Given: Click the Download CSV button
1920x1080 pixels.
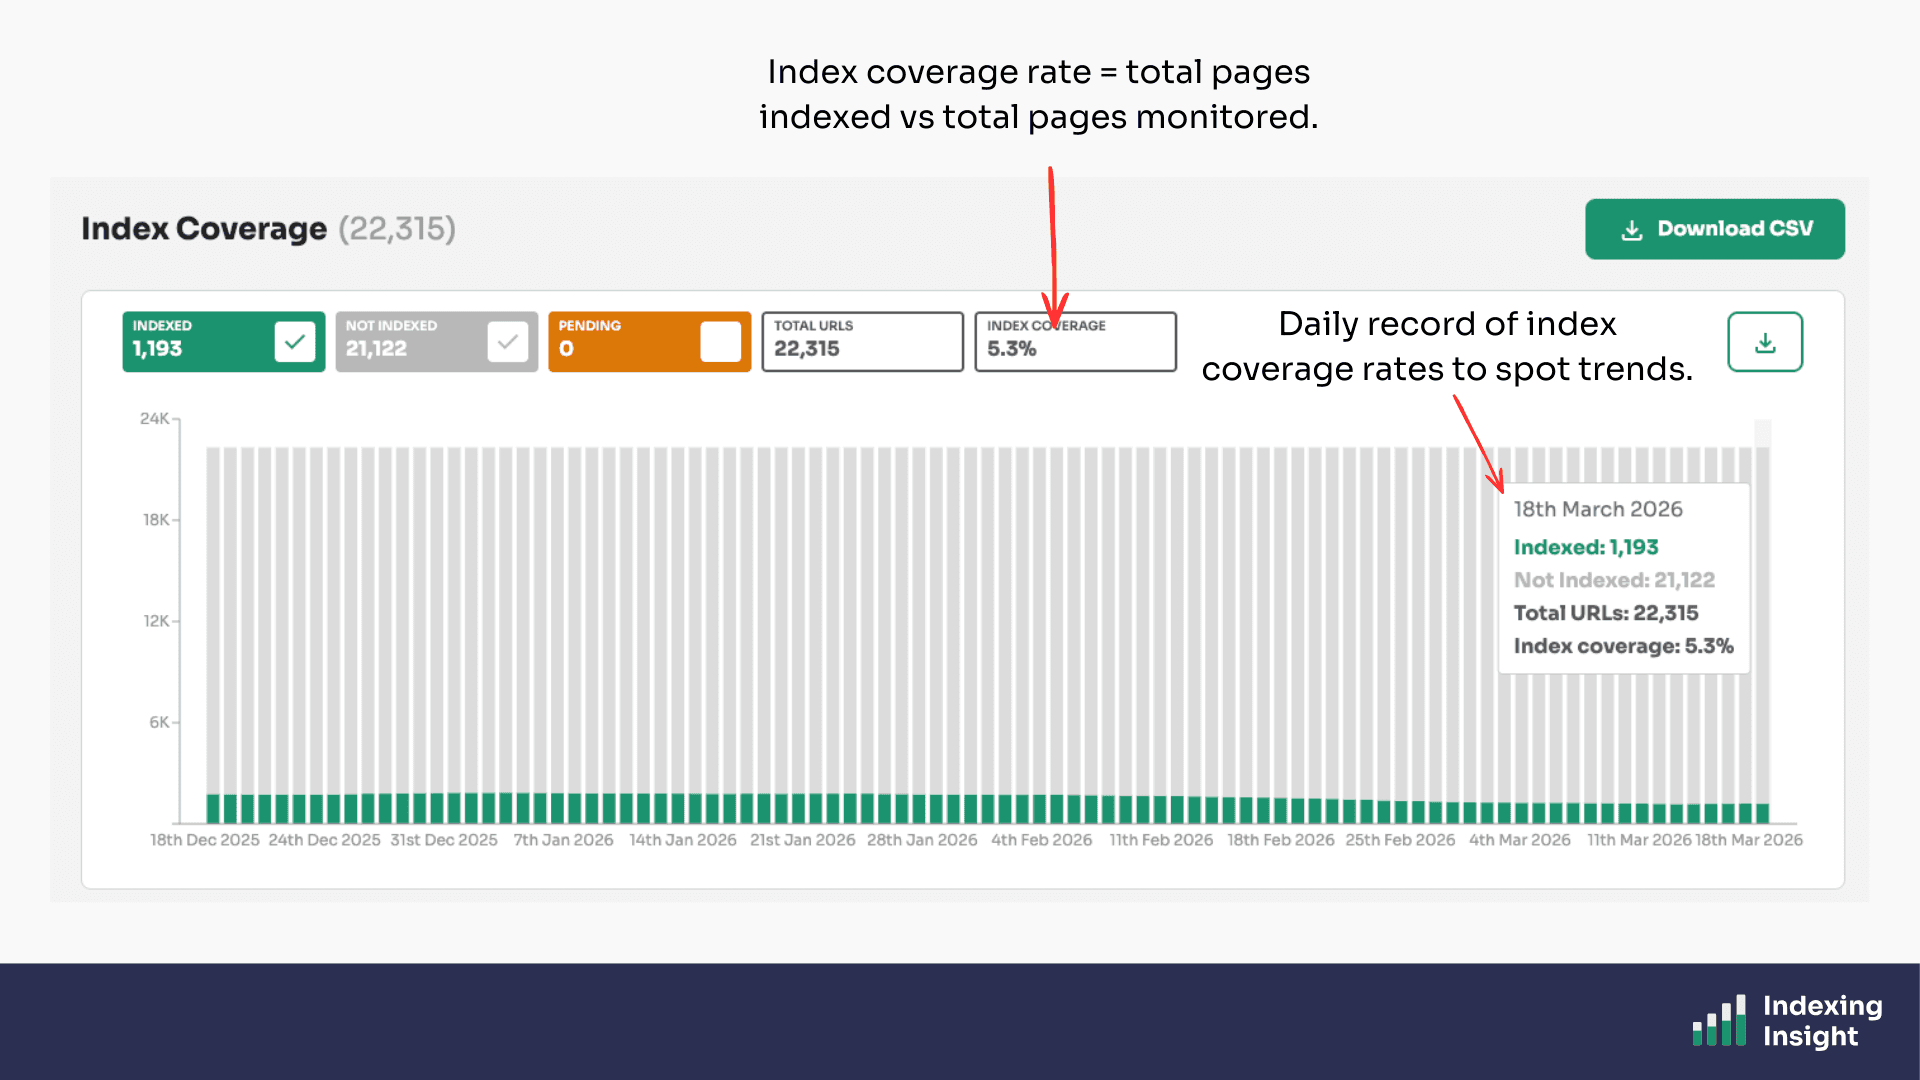Looking at the screenshot, I should point(1714,229).
